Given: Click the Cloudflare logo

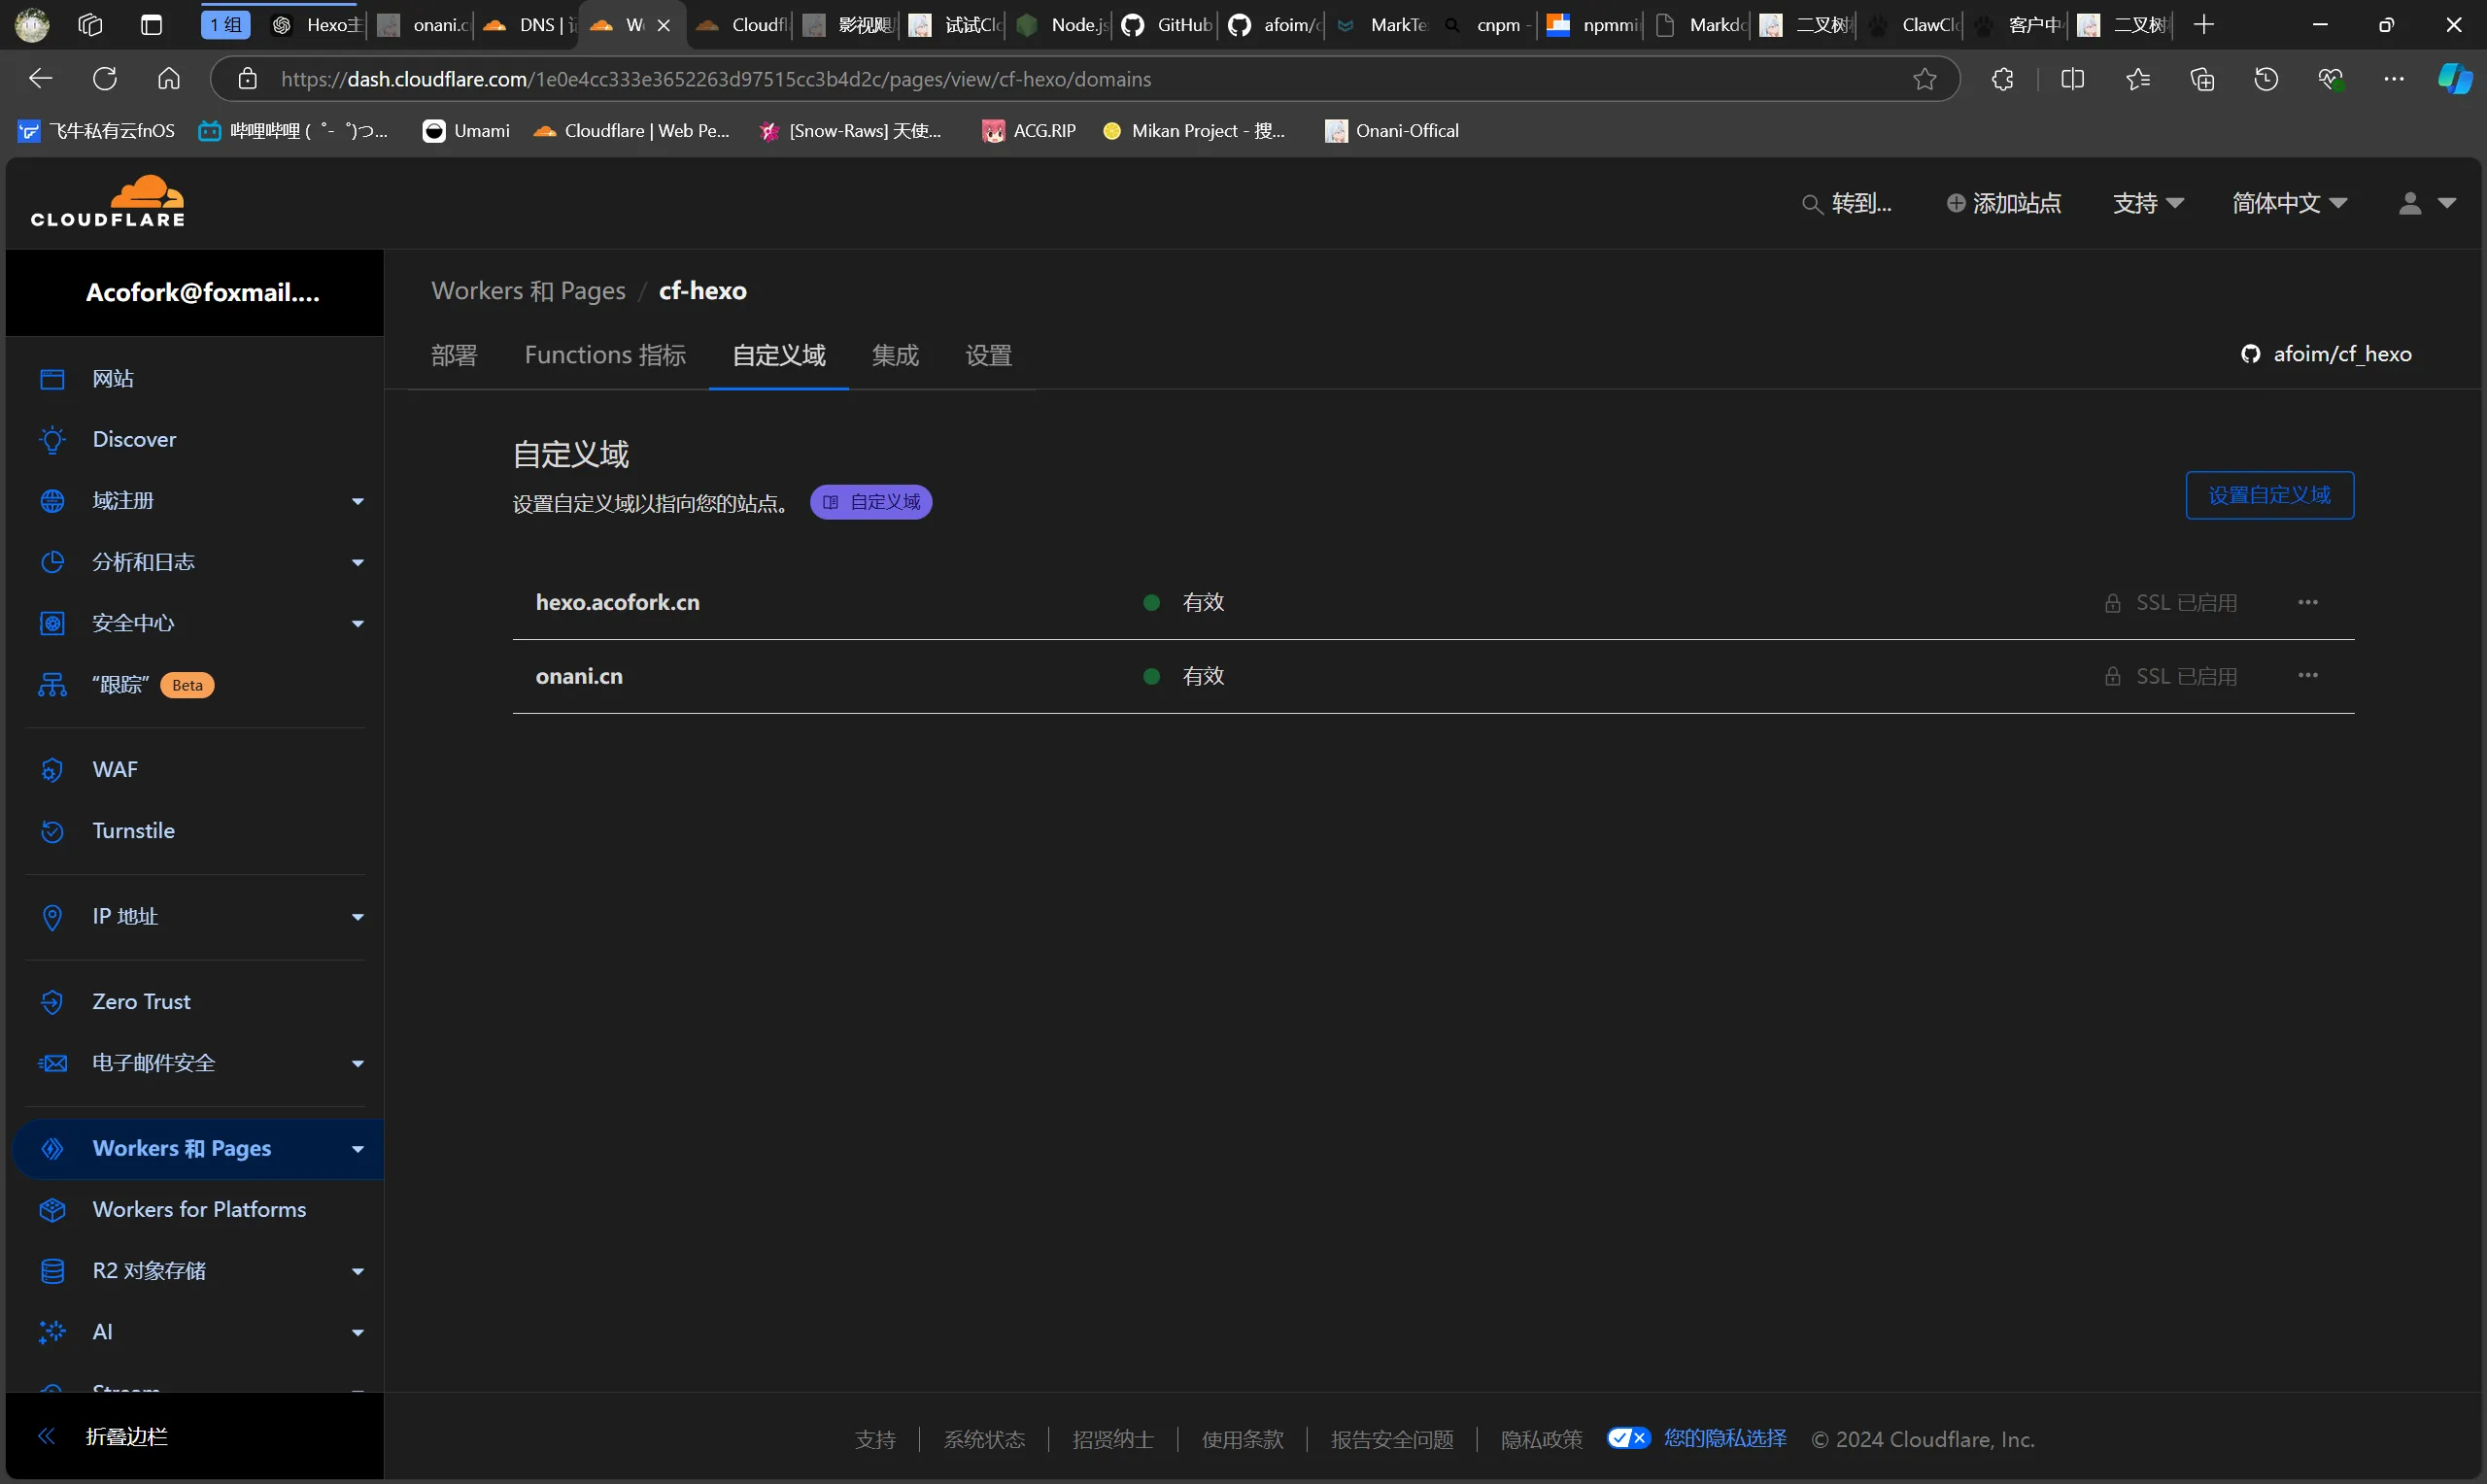Looking at the screenshot, I should [108, 202].
